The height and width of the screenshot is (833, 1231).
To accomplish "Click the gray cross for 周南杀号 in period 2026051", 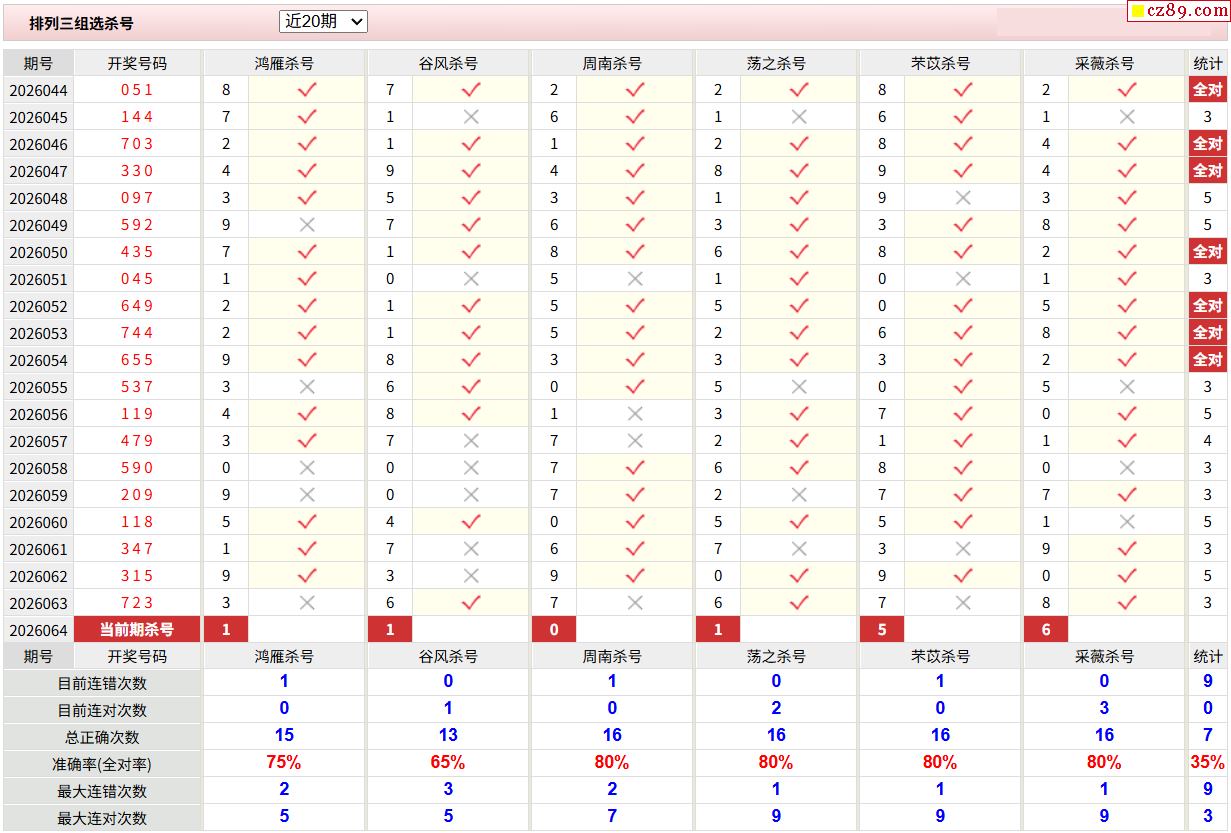I will click(x=635, y=279).
